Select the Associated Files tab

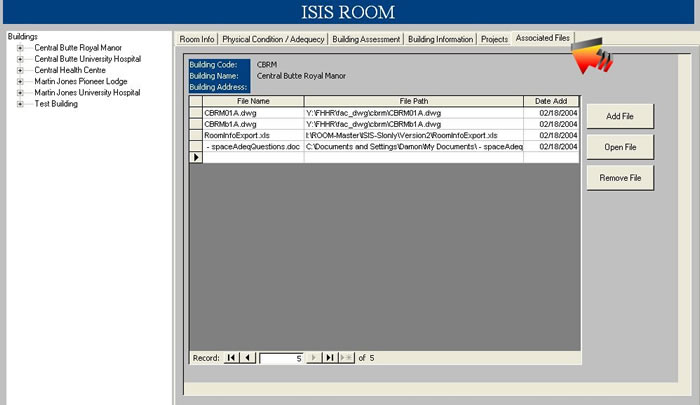(542, 38)
